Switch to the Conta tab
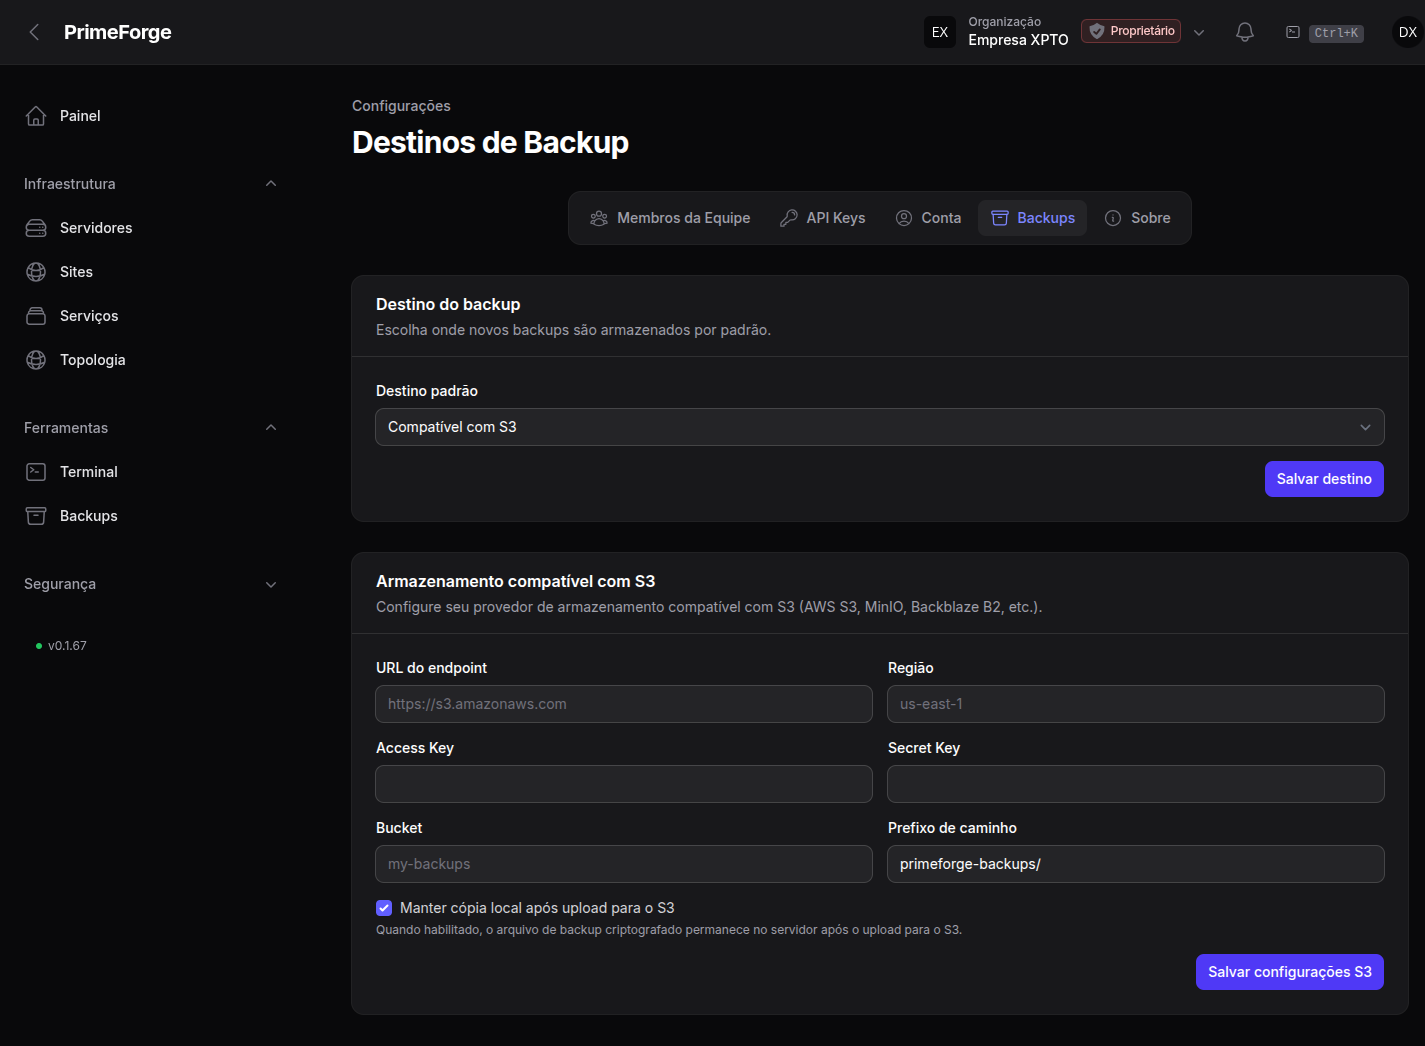 pos(928,218)
